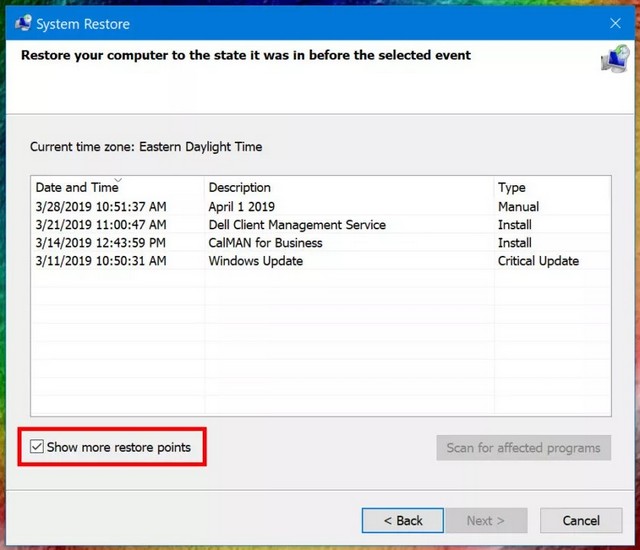The width and height of the screenshot is (640, 550).
Task: Sort by Type column header
Action: click(552, 187)
